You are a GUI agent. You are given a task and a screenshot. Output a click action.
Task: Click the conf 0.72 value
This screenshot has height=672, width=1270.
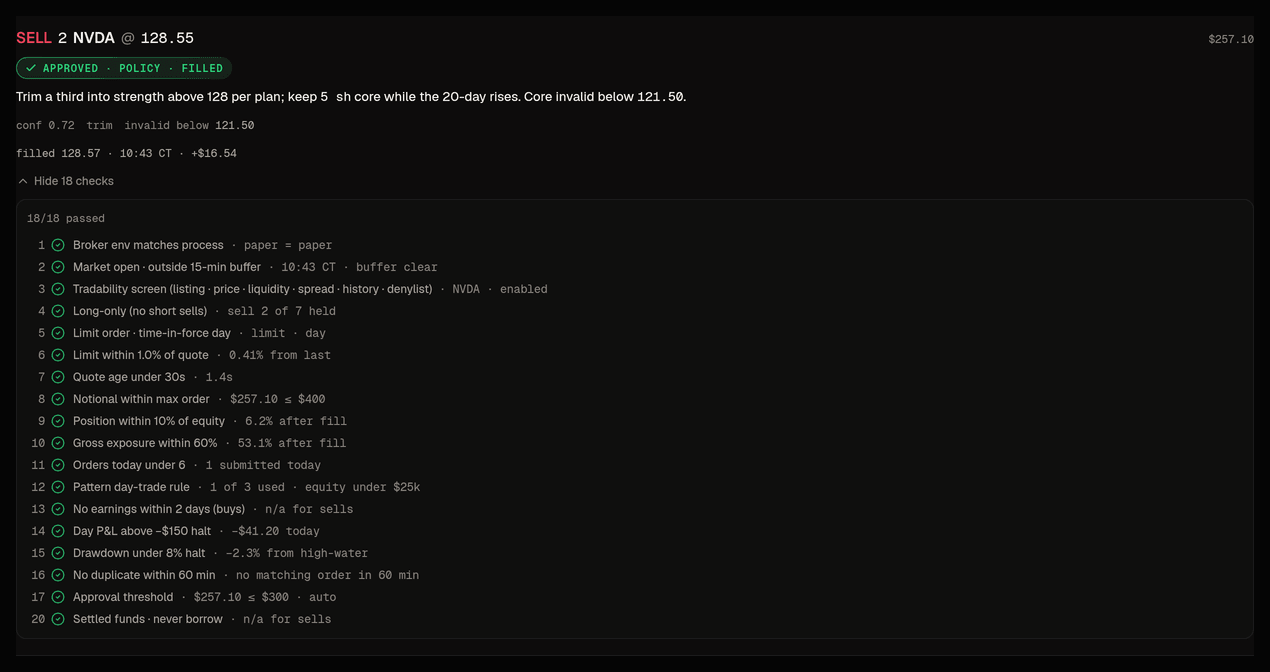[45, 125]
